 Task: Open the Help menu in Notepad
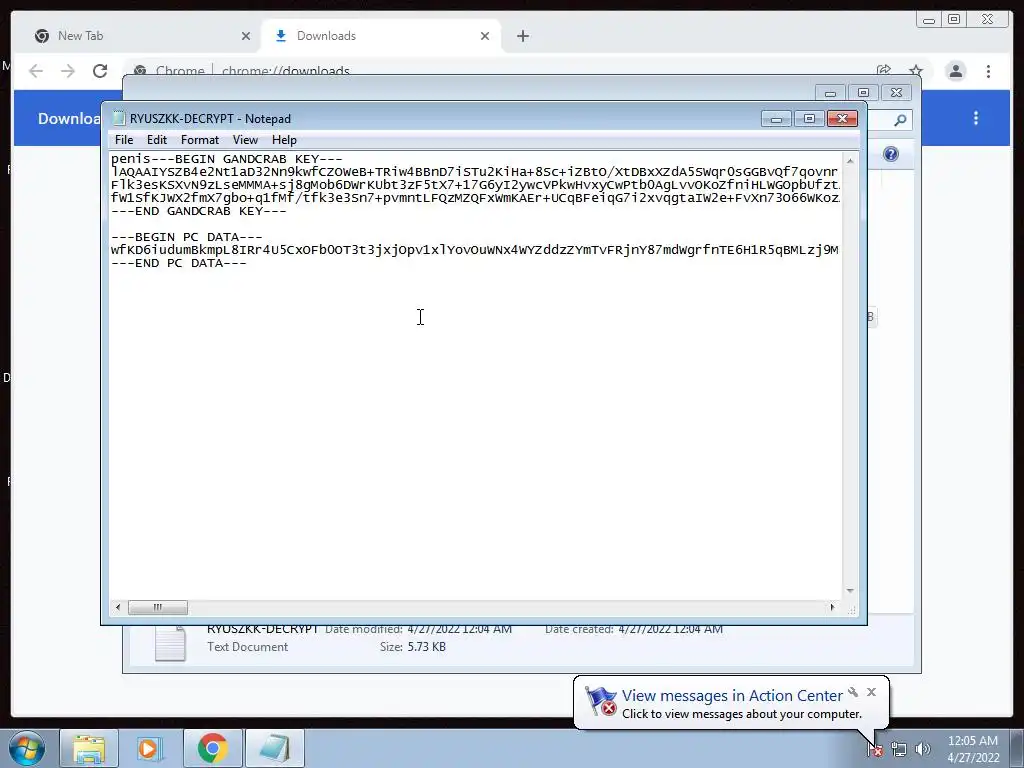pos(284,140)
